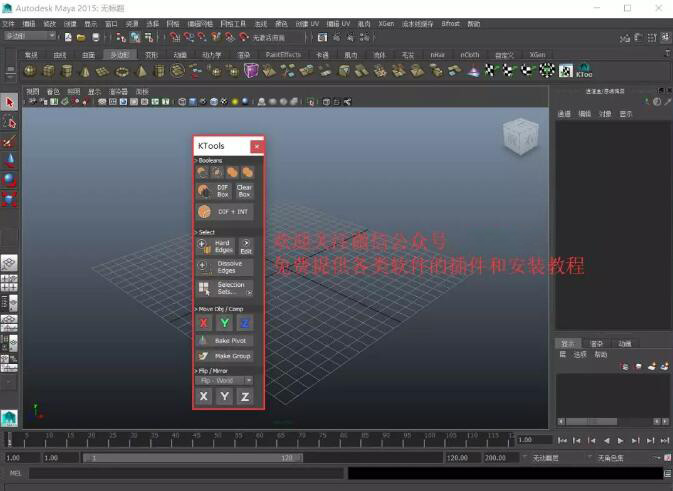Switch to nHair shelf tab
Screen dimensions: 673x491
click(438, 55)
